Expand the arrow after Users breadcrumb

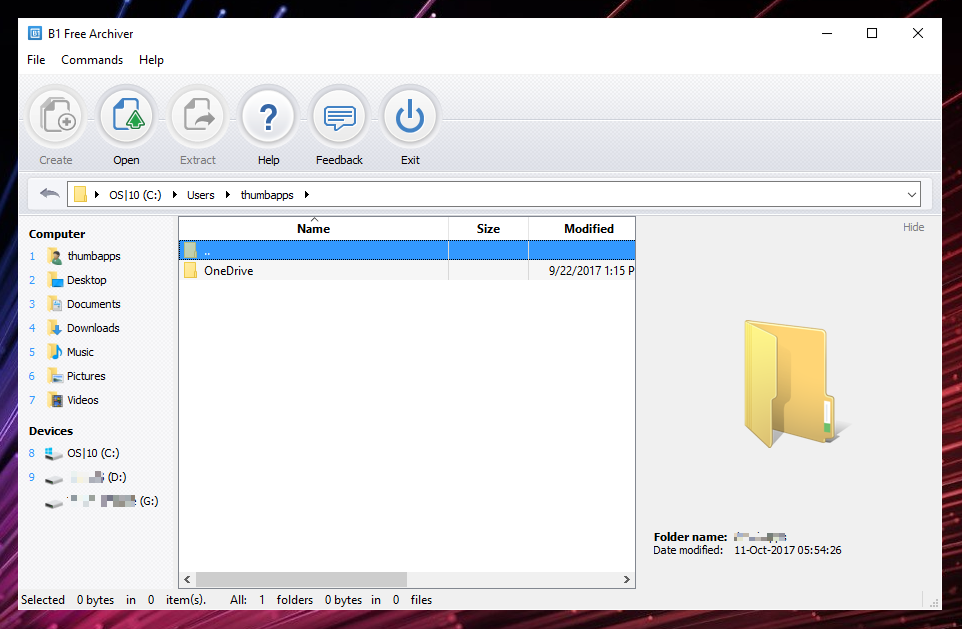coord(228,195)
